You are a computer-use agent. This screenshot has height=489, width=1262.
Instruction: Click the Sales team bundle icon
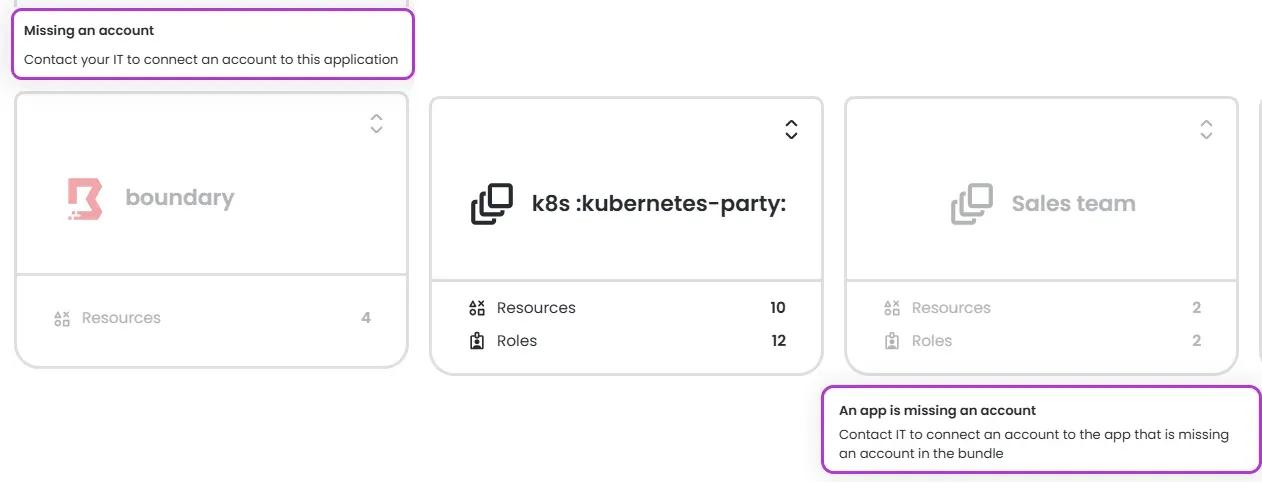coord(971,204)
